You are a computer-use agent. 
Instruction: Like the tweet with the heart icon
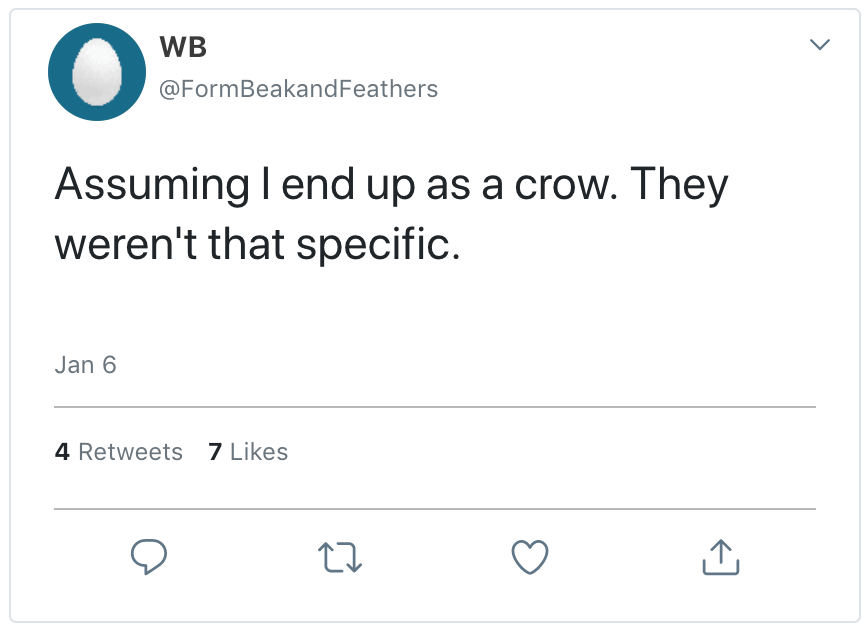530,558
